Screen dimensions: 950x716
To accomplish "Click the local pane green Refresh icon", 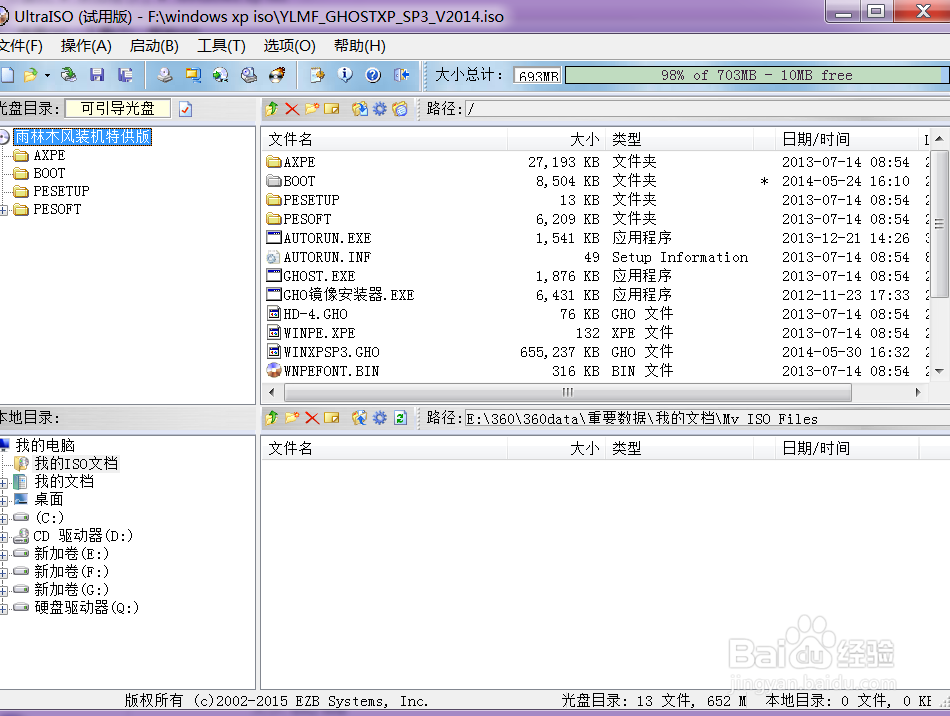I will coord(400,418).
